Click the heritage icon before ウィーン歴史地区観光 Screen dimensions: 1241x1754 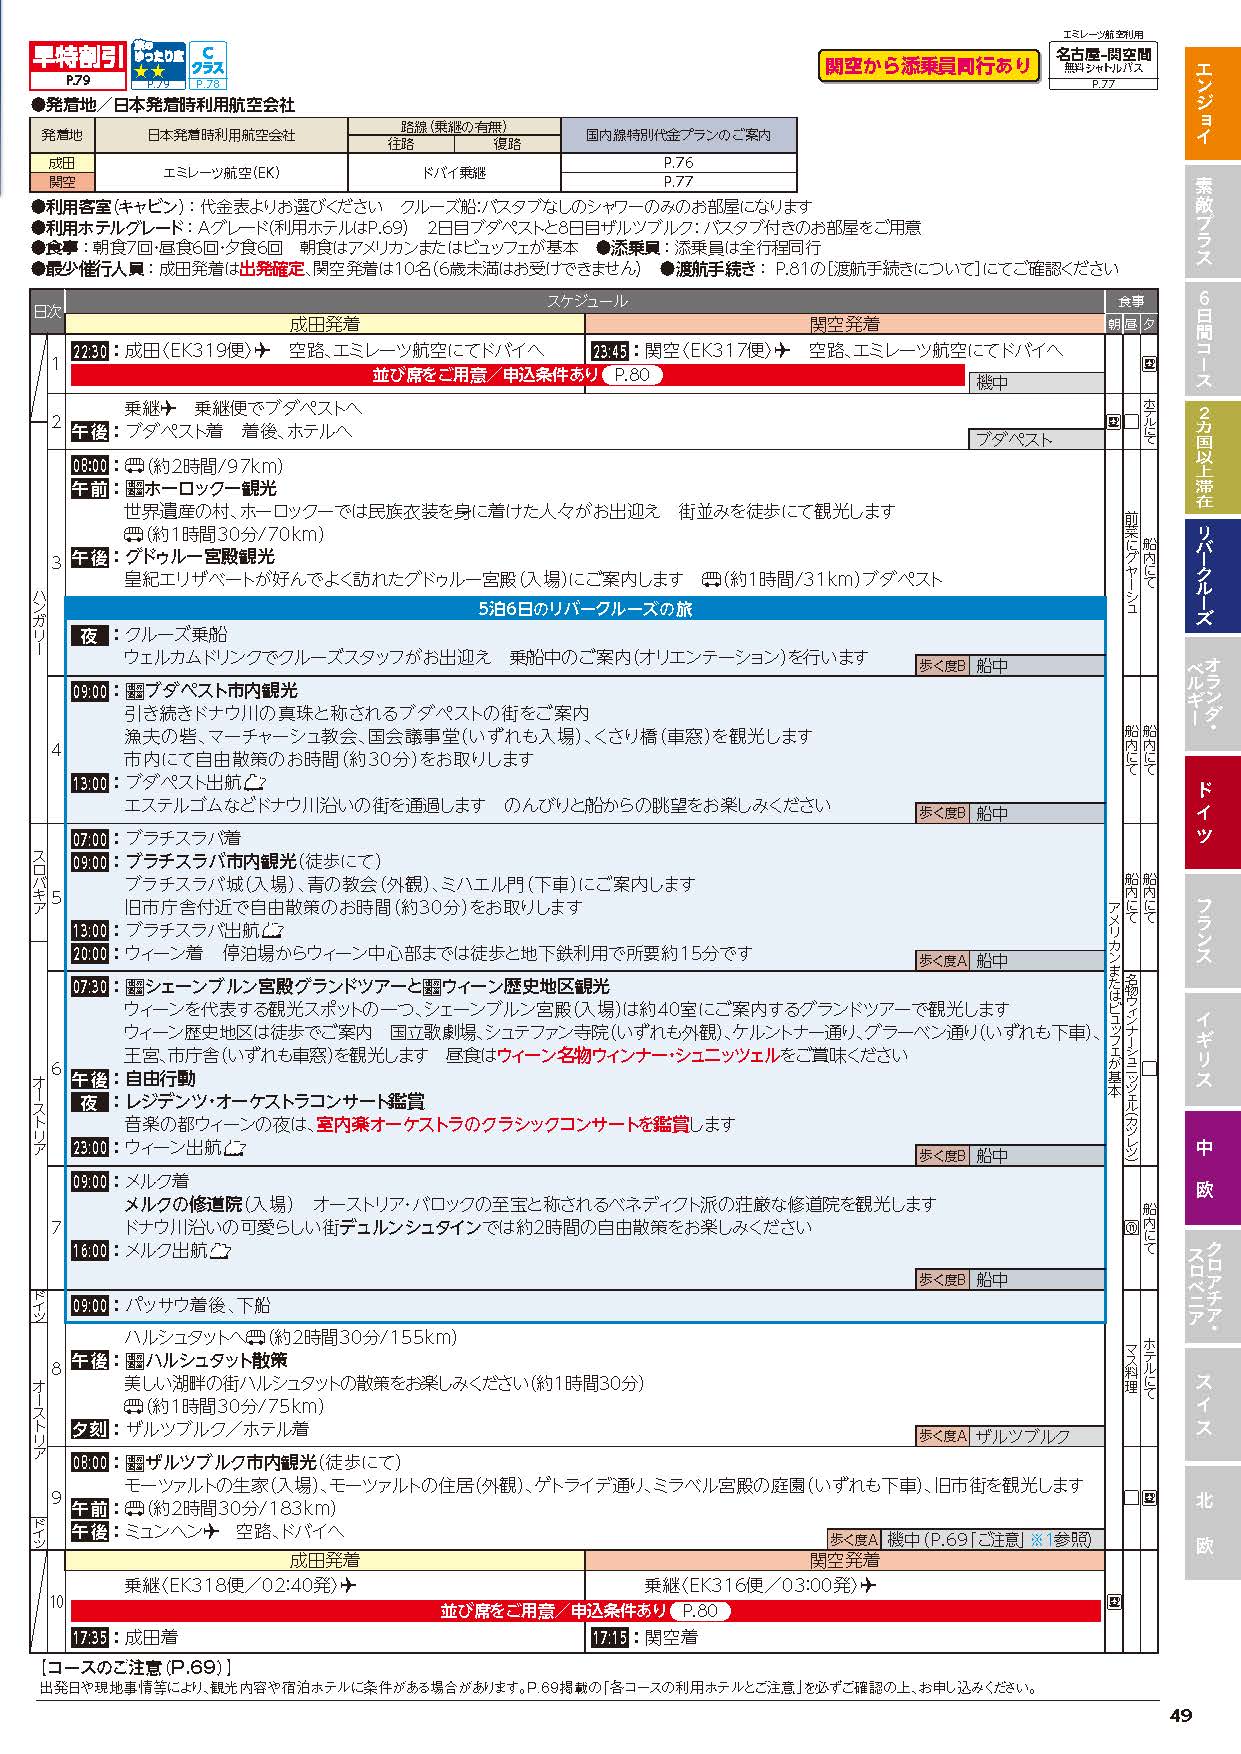tap(431, 987)
